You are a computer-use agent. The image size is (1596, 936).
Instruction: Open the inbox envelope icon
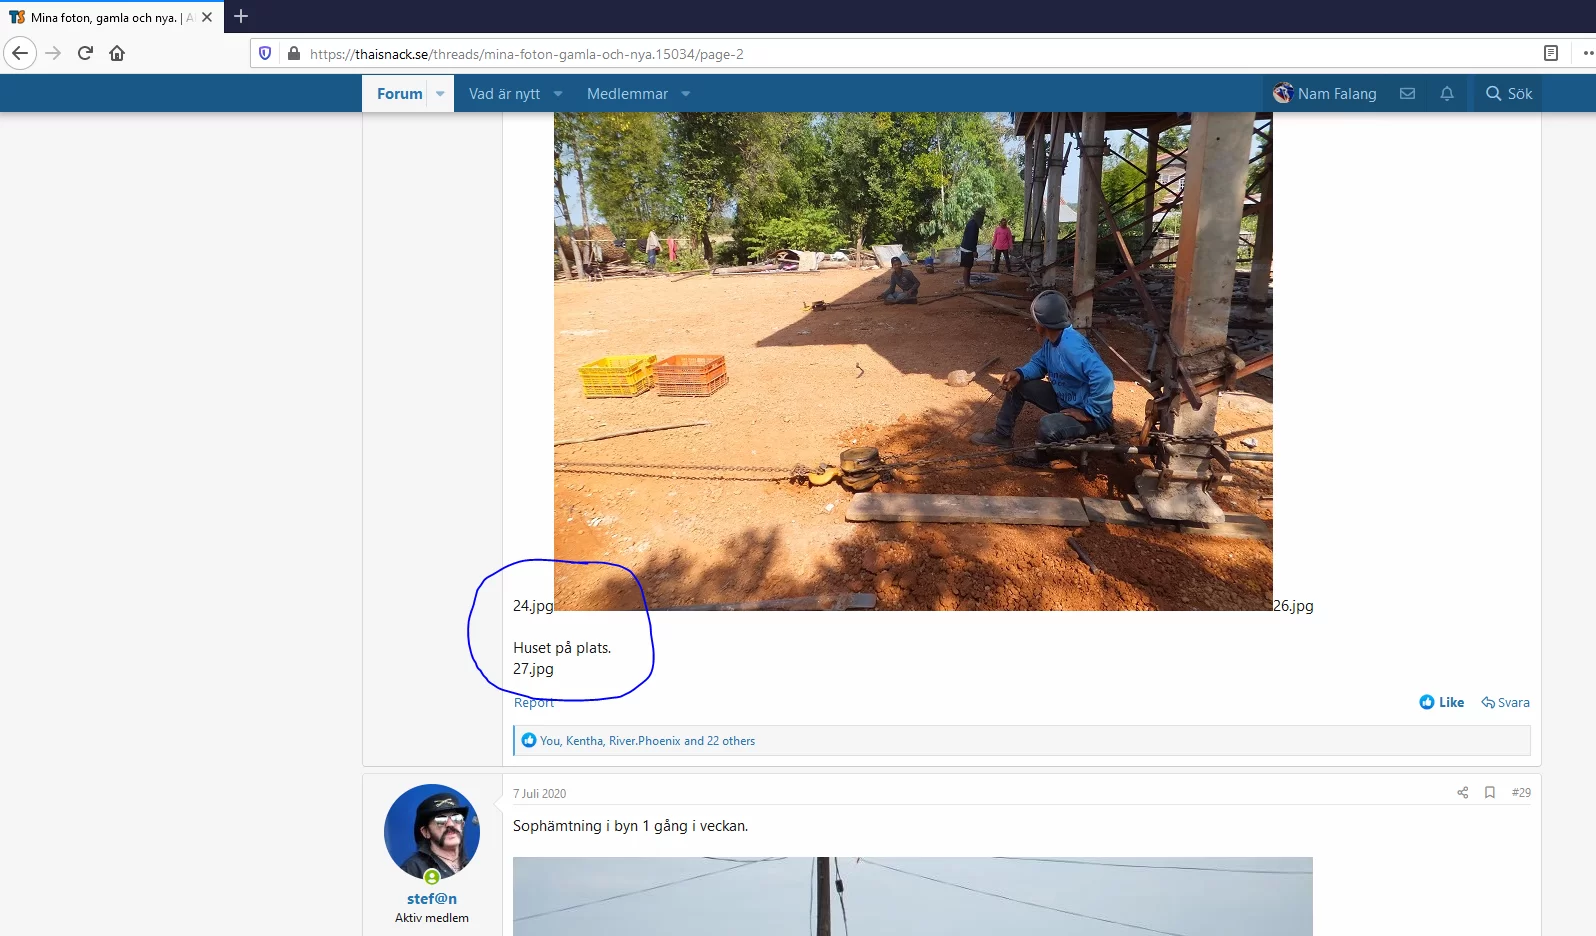tap(1407, 94)
